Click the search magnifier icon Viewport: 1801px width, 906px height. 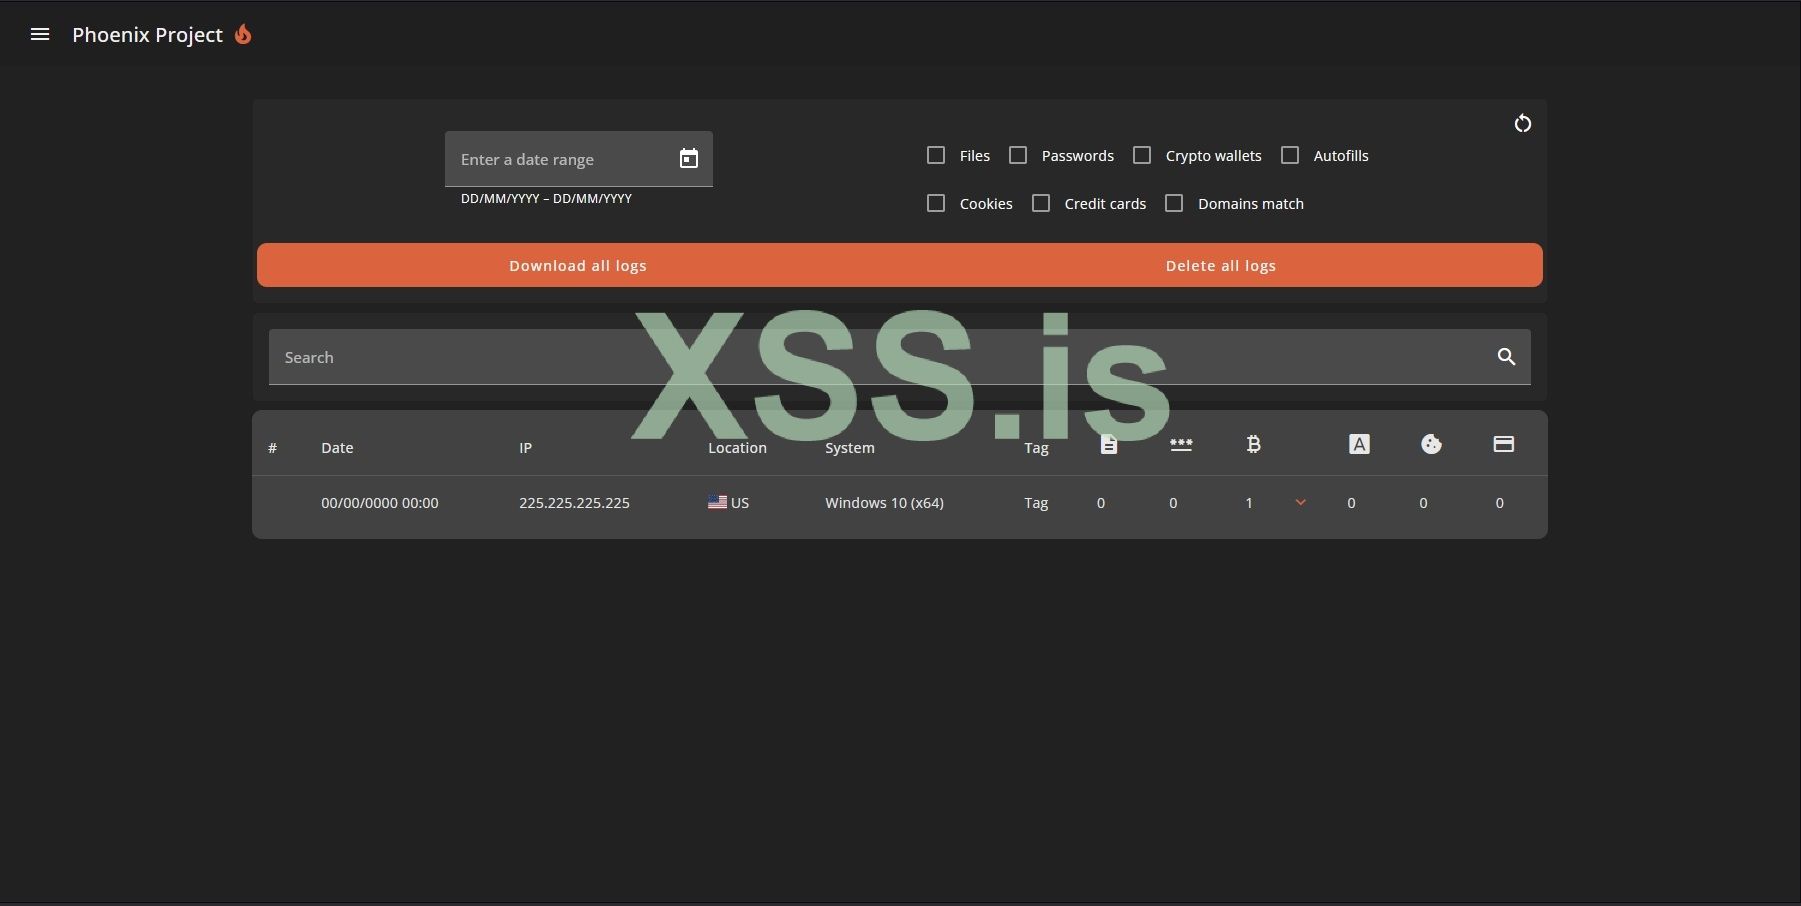click(1506, 357)
